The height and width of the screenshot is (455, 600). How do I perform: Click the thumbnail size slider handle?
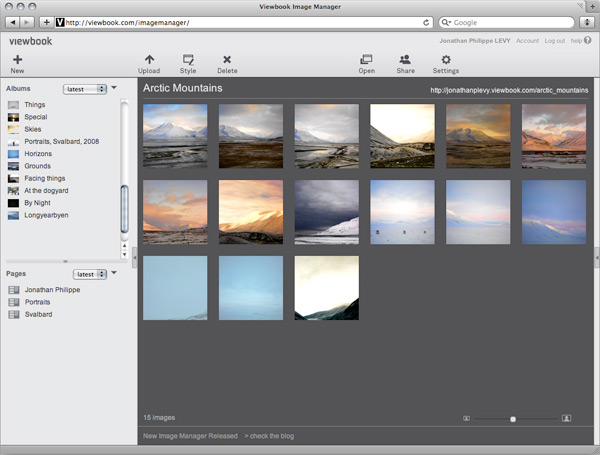point(513,419)
